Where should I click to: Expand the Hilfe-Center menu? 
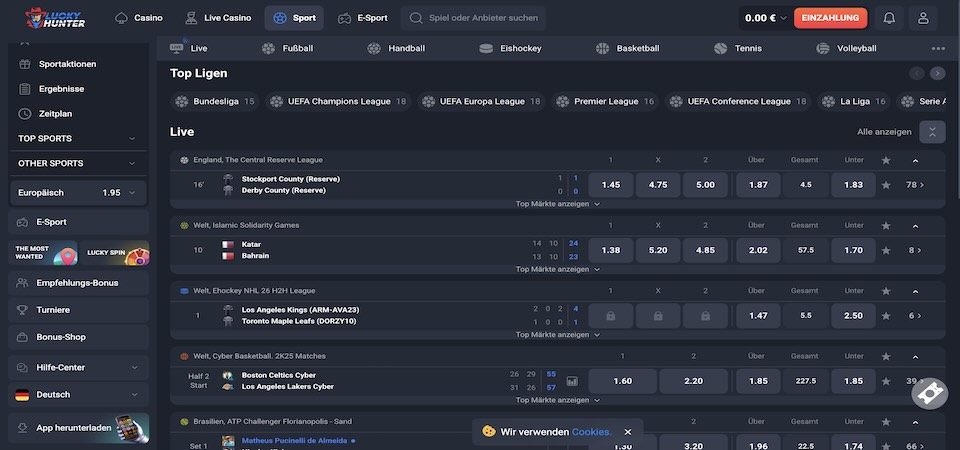pyautogui.click(x=78, y=367)
